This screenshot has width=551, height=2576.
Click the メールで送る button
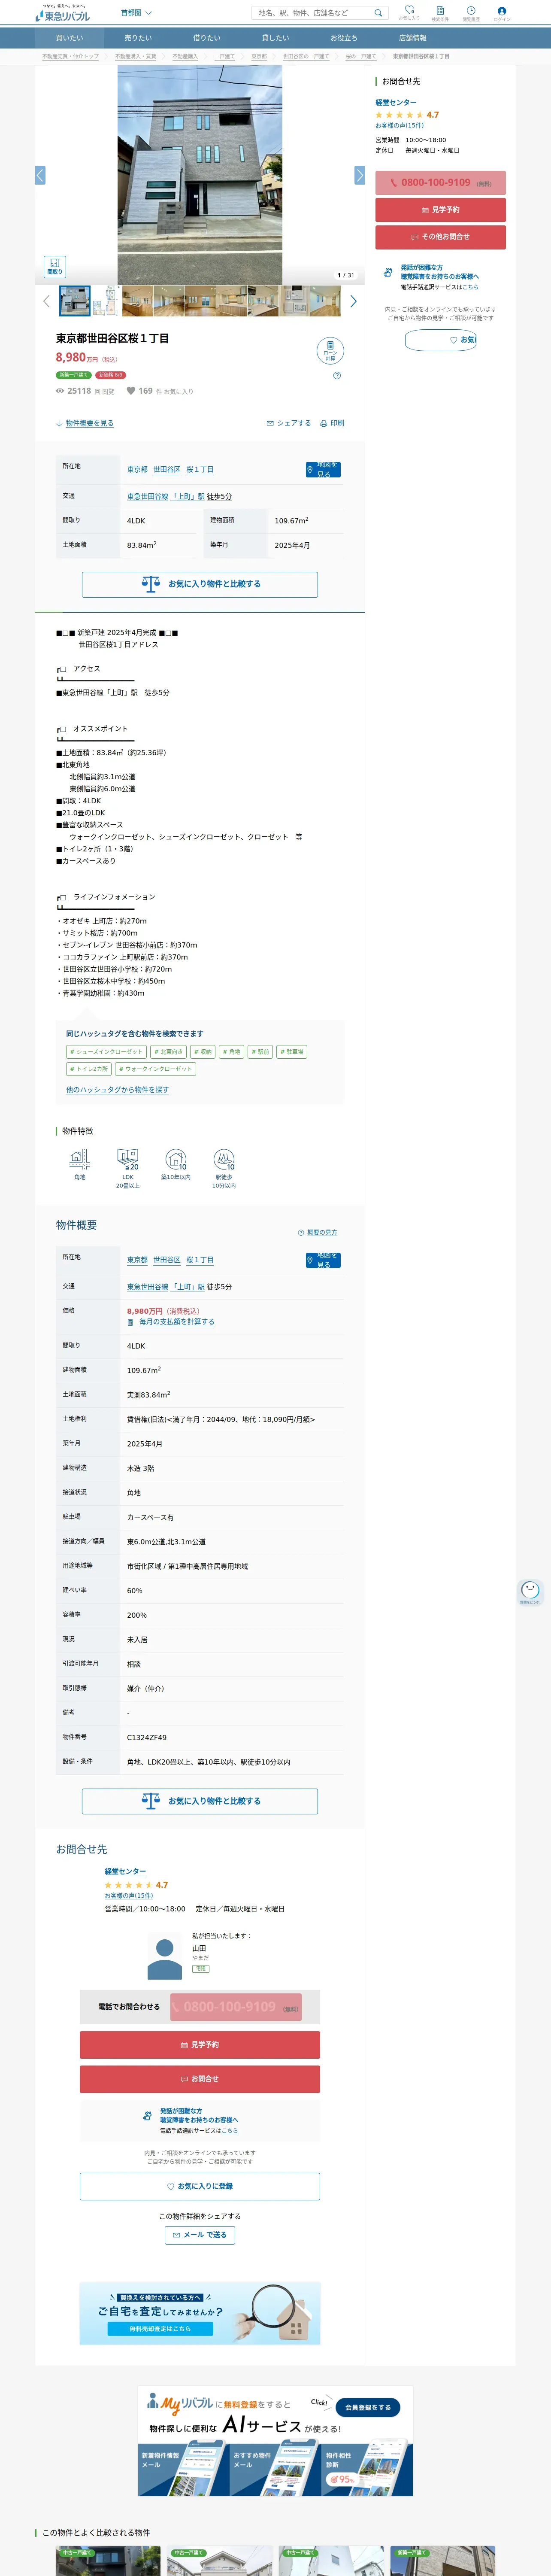[x=200, y=2235]
